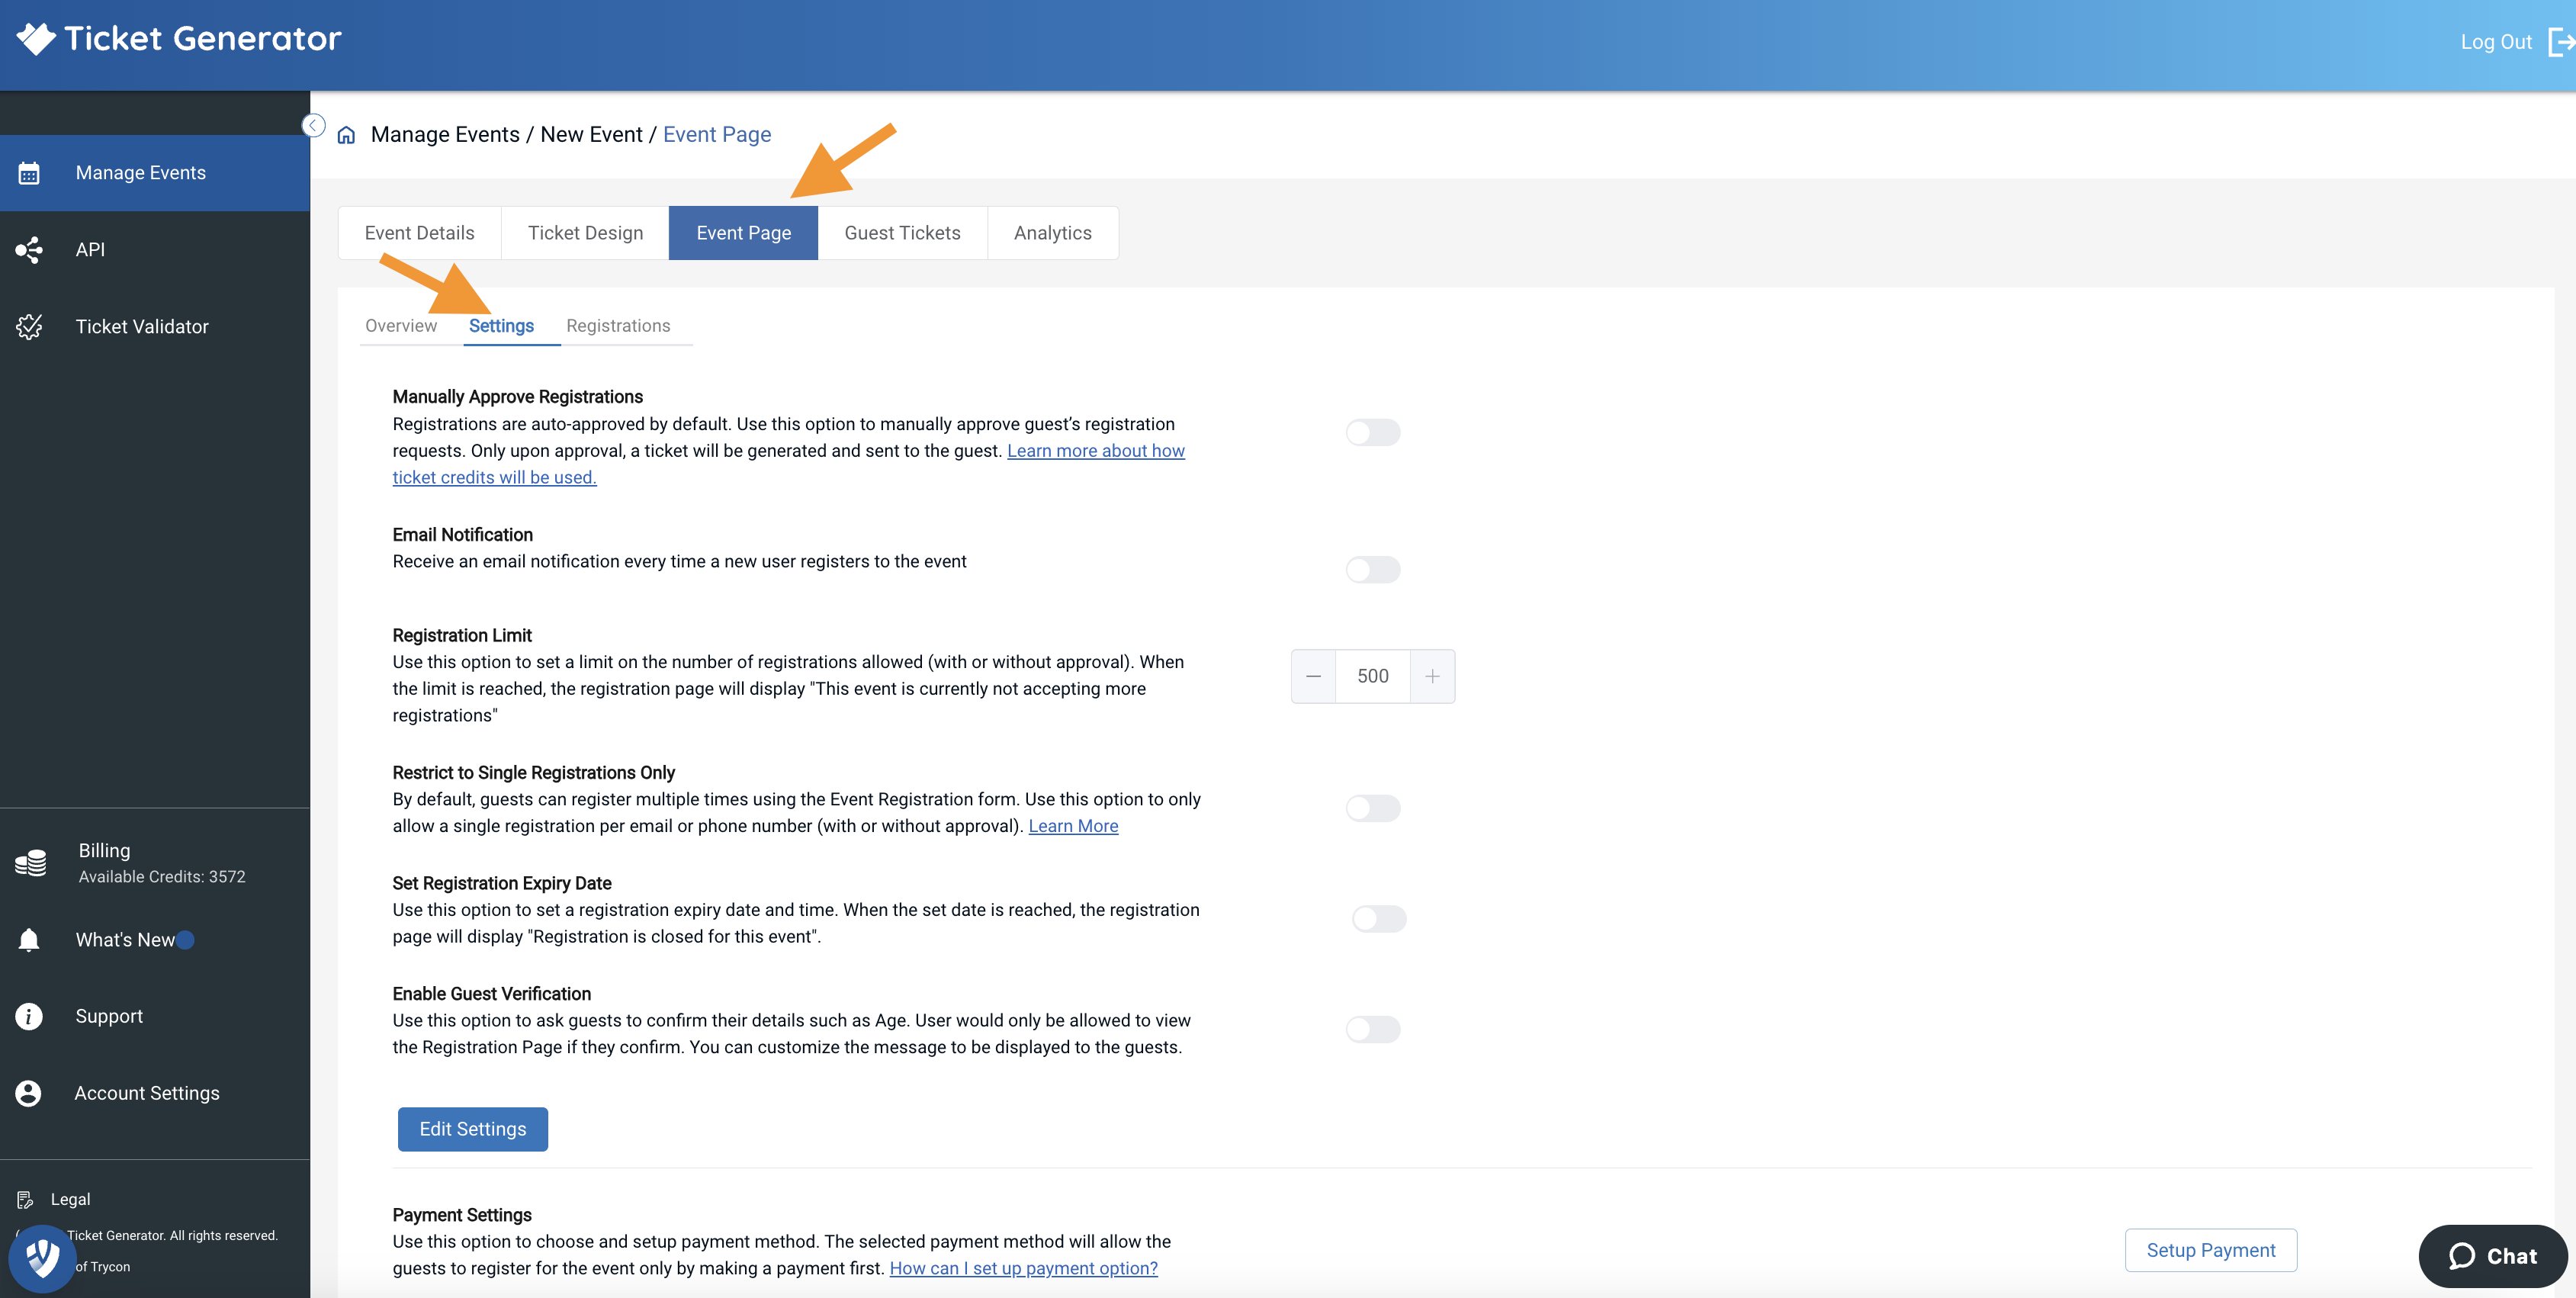The width and height of the screenshot is (2576, 1298).
Task: Click the What's New bell icon
Action: (x=29, y=940)
